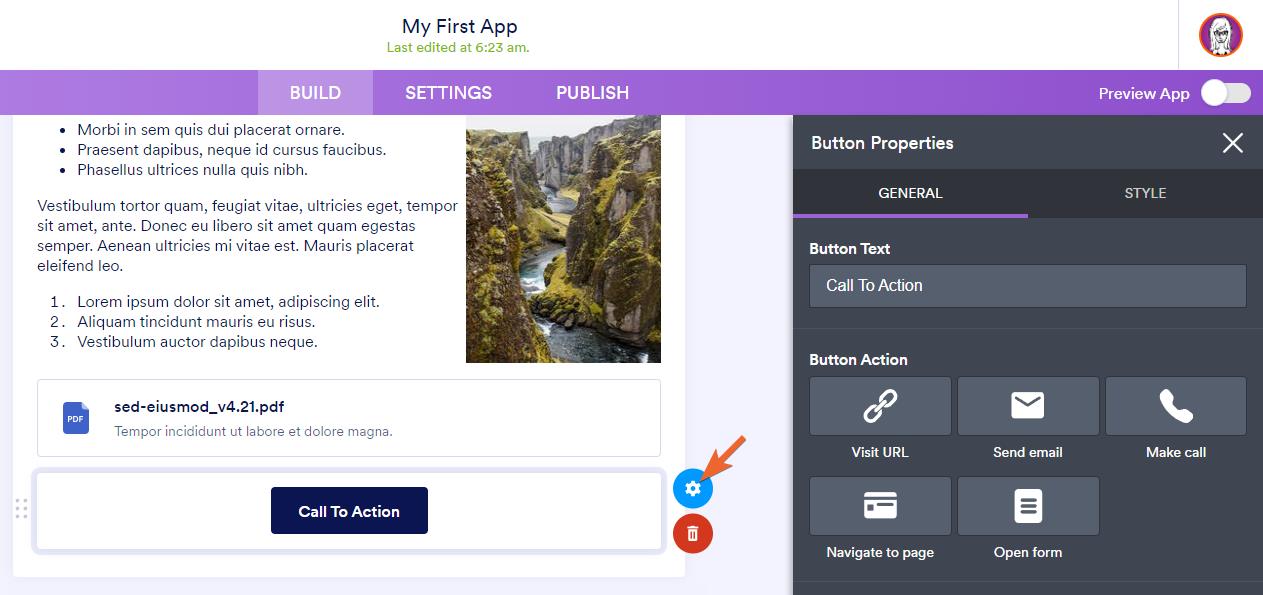Enable the Preview App toggle
The height and width of the screenshot is (595, 1263).
coord(1224,92)
